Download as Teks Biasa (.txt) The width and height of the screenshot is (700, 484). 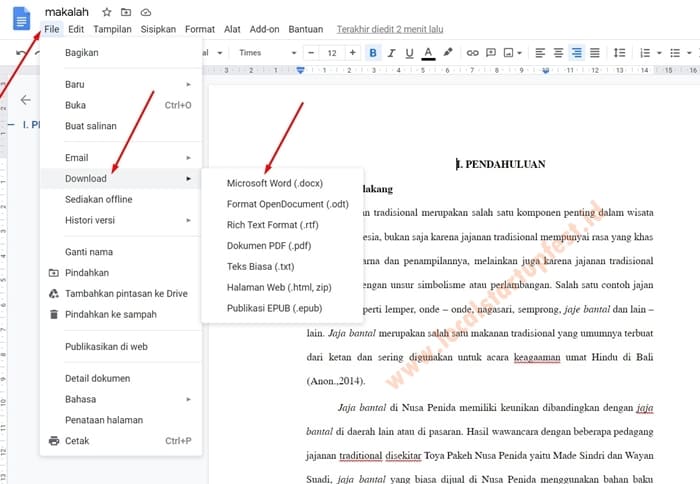pyautogui.click(x=282, y=267)
